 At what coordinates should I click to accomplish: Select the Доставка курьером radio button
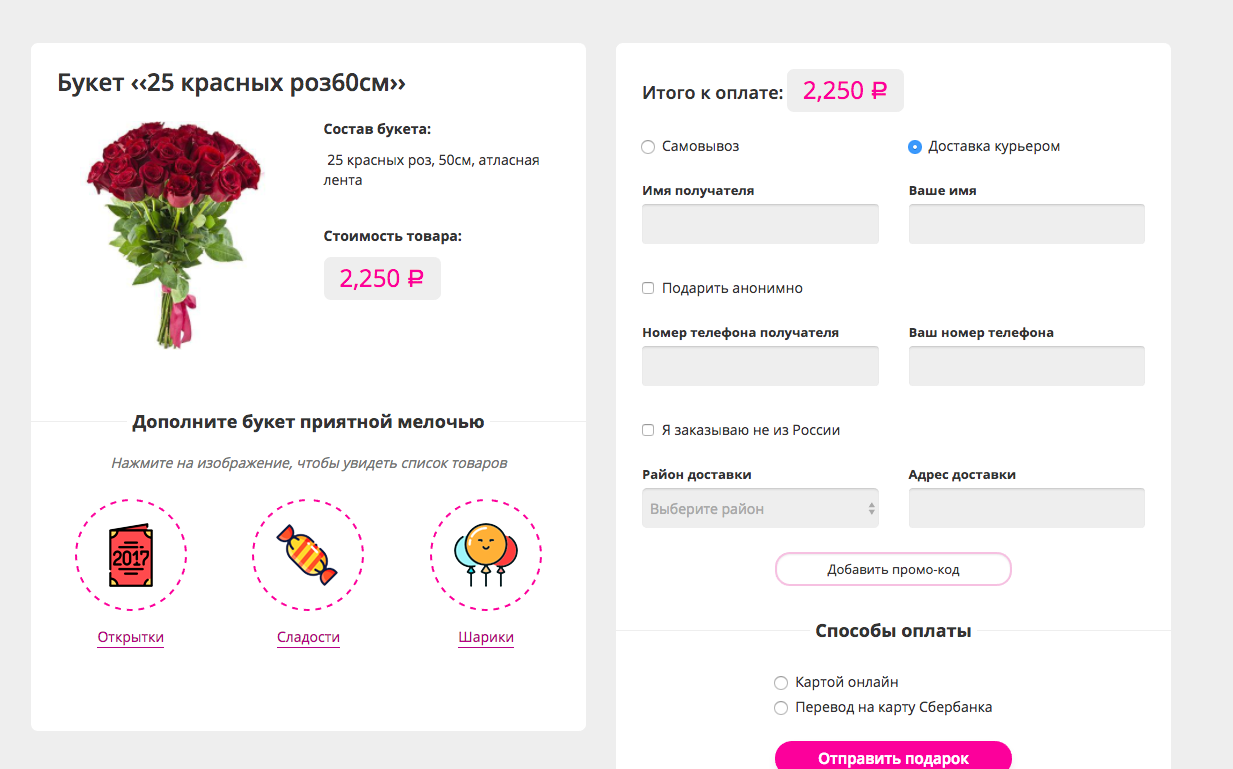click(x=915, y=147)
